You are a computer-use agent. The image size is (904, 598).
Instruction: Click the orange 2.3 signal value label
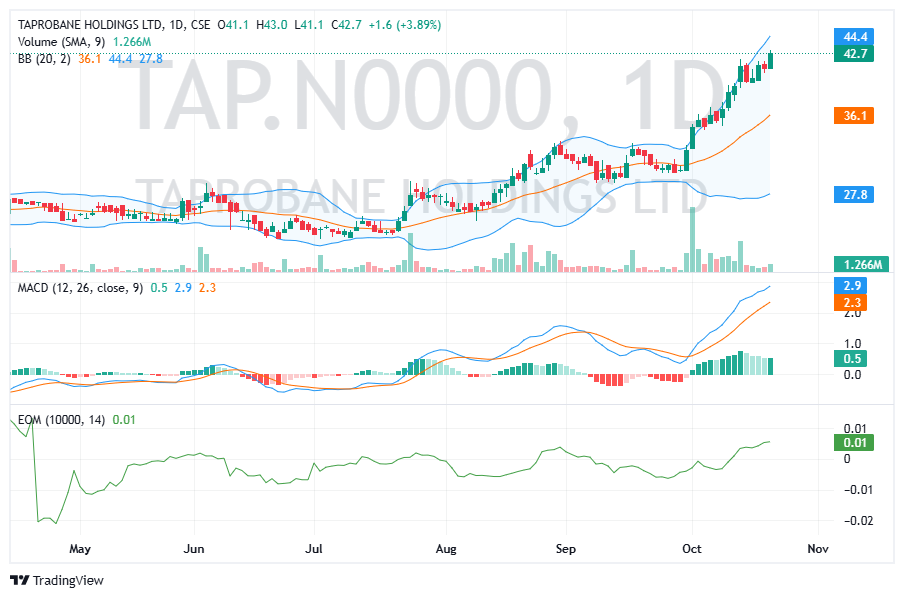pyautogui.click(x=852, y=302)
